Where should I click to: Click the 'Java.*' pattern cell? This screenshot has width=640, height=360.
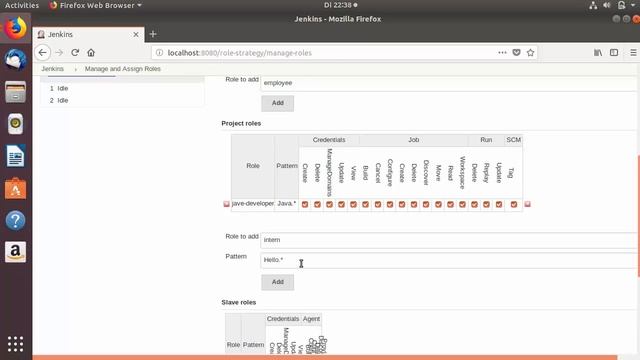(x=287, y=203)
